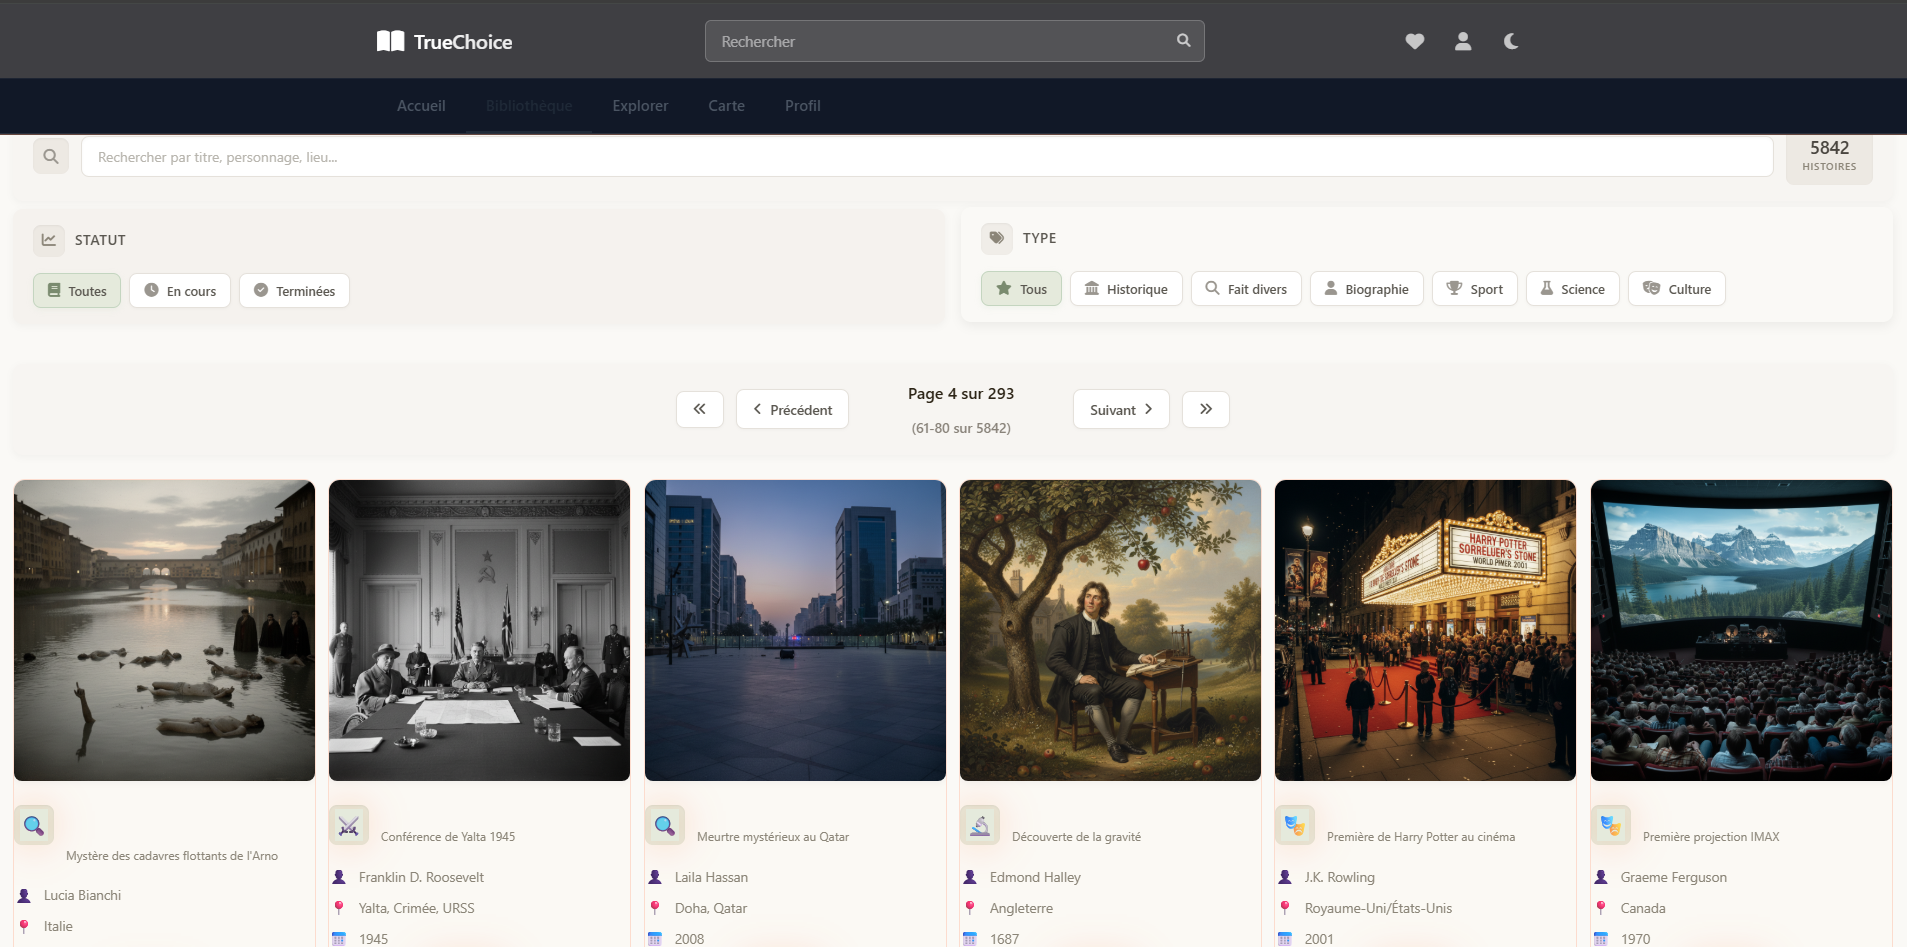Click the library search input field
This screenshot has width=1907, height=947.
600,157
